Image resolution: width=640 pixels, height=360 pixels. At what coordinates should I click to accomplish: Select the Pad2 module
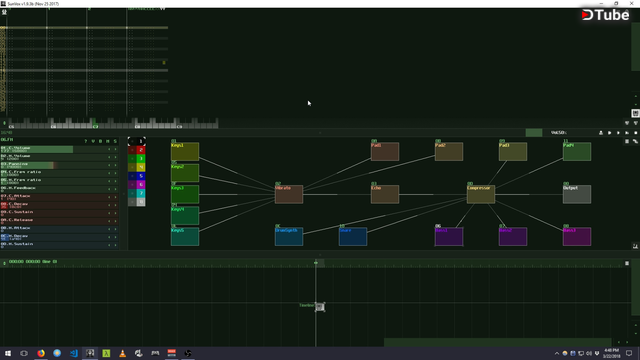click(x=449, y=151)
